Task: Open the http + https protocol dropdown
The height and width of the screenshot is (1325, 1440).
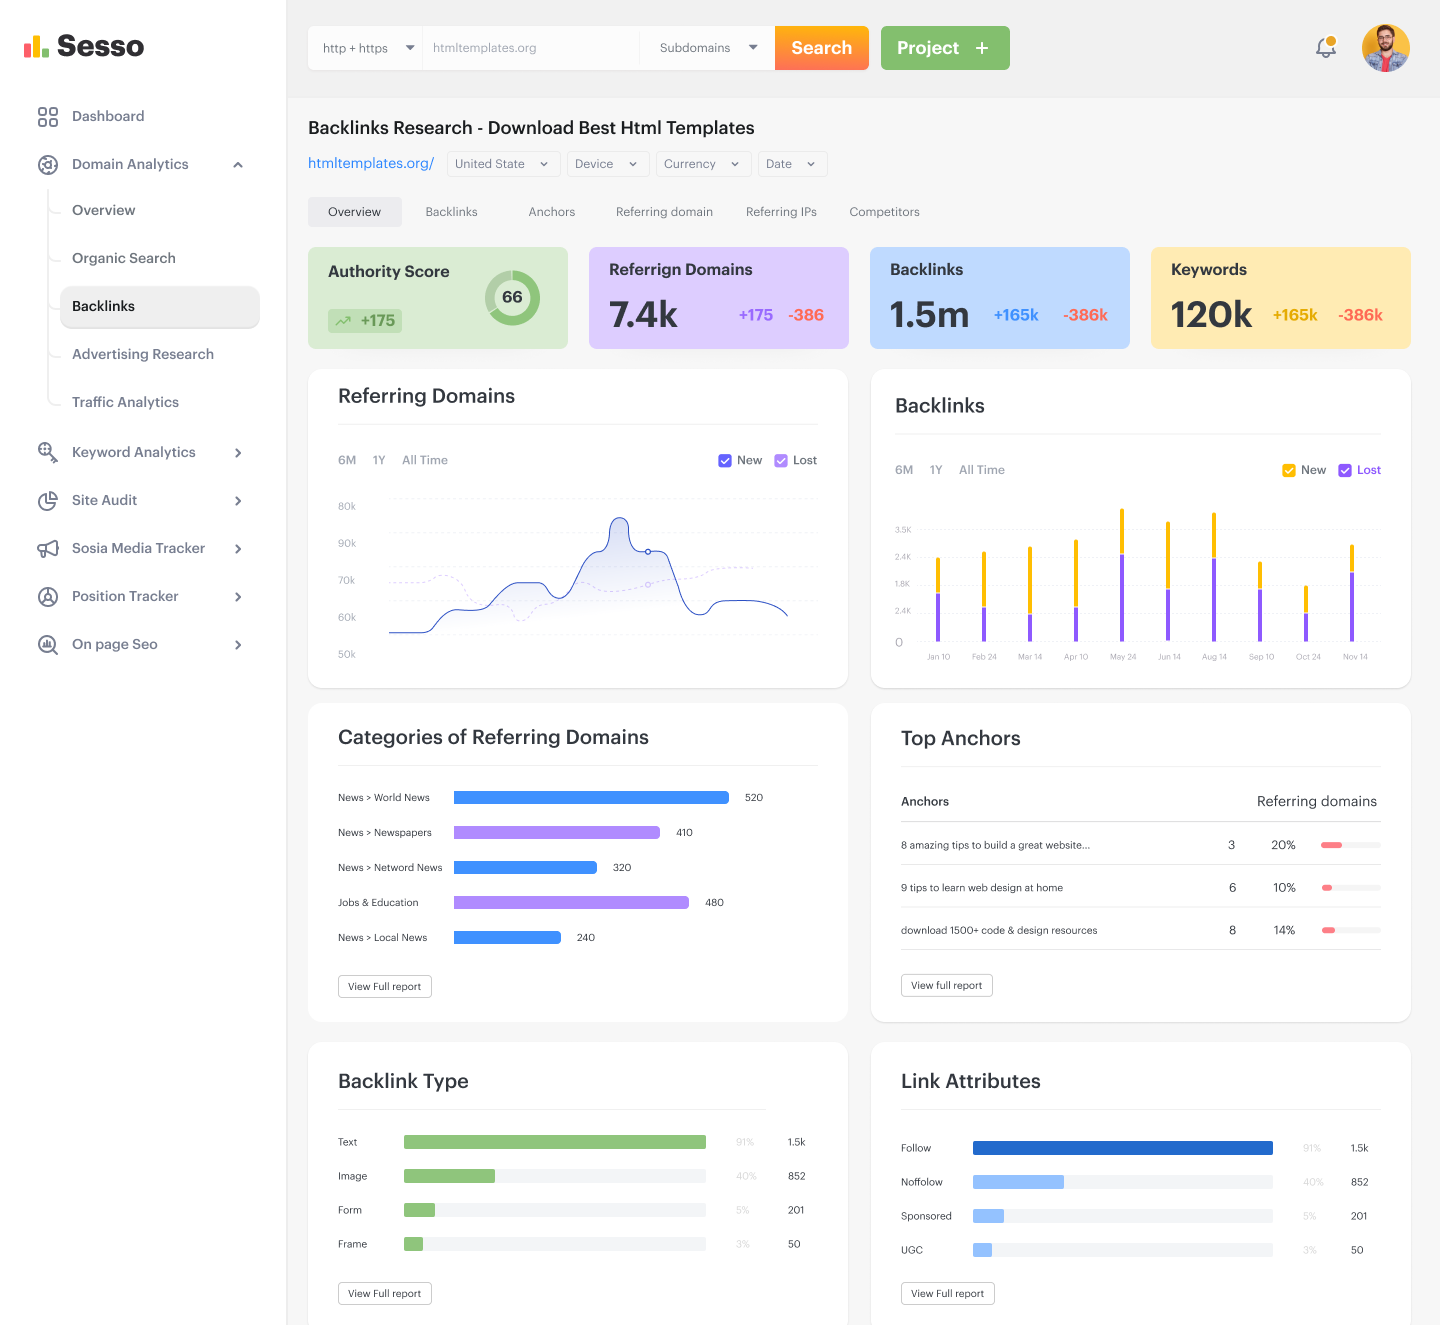Action: click(x=367, y=48)
